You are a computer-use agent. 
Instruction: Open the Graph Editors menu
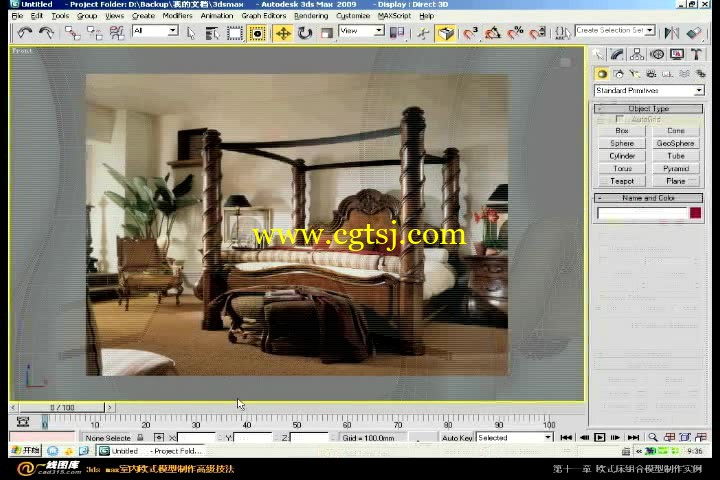264,16
